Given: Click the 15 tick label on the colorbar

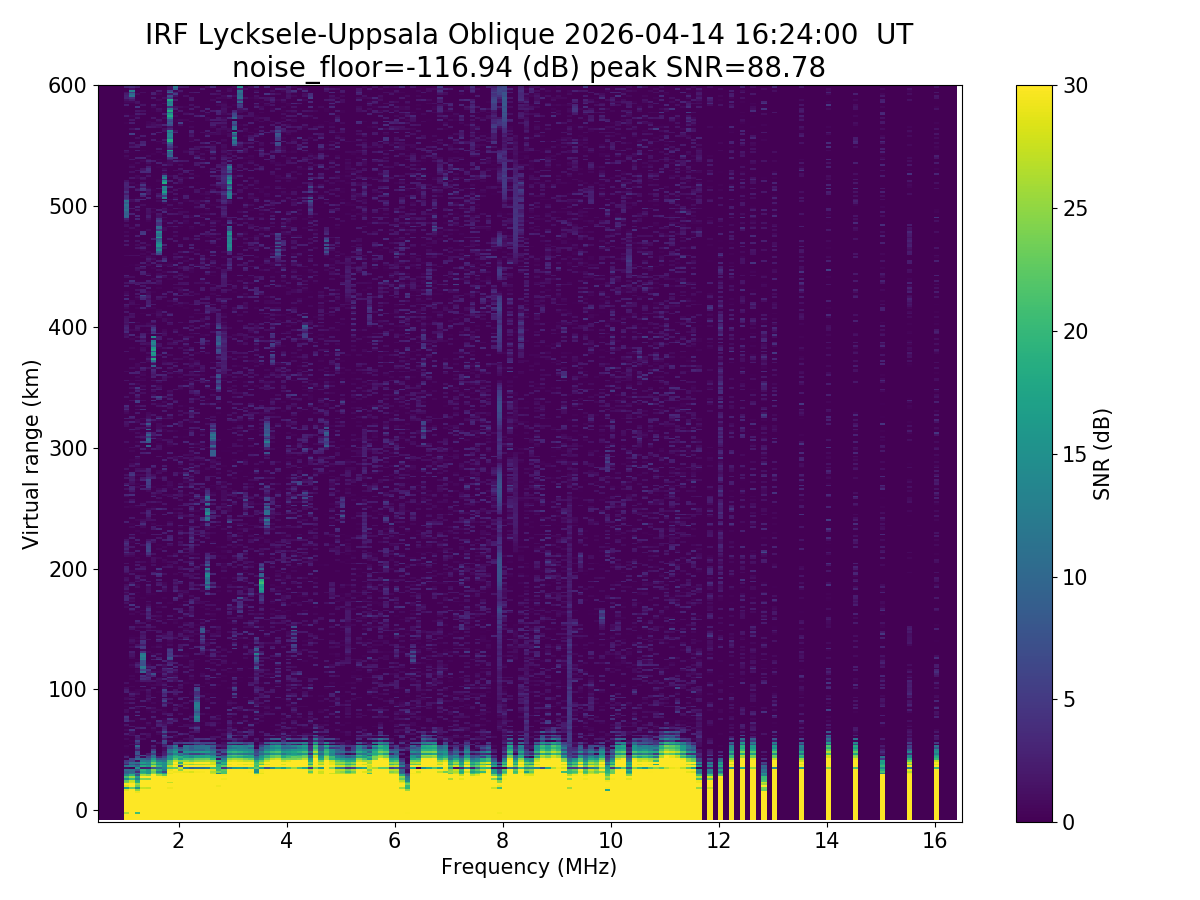Looking at the screenshot, I should (1074, 454).
